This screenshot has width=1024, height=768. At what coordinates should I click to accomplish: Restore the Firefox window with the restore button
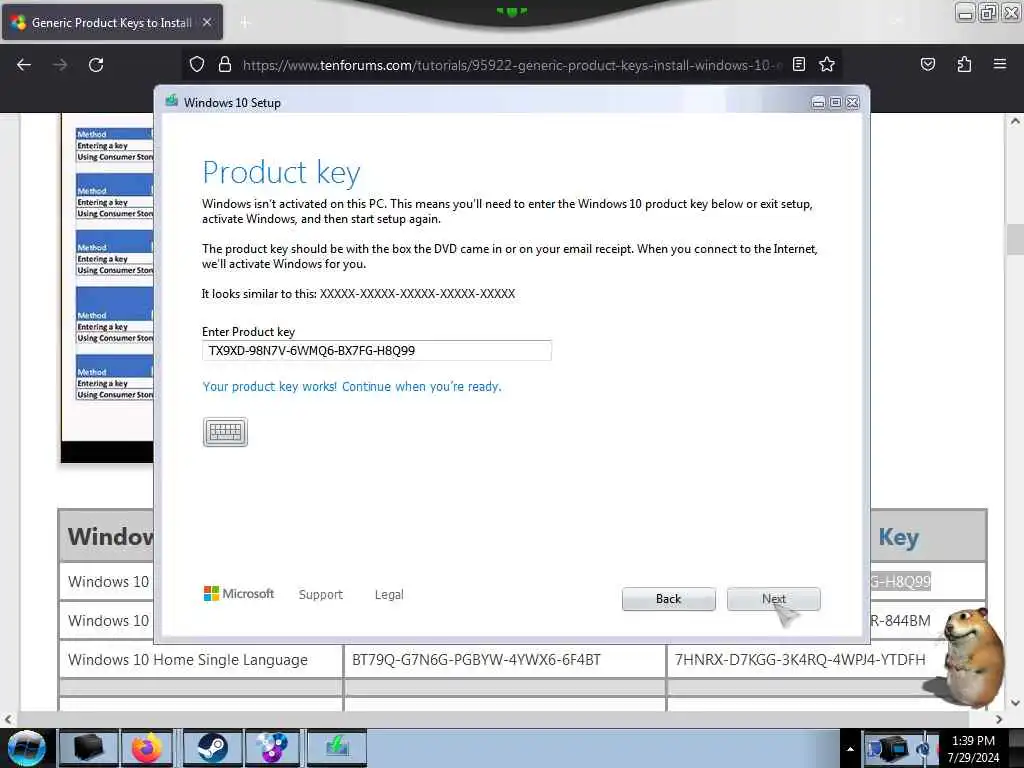click(988, 12)
